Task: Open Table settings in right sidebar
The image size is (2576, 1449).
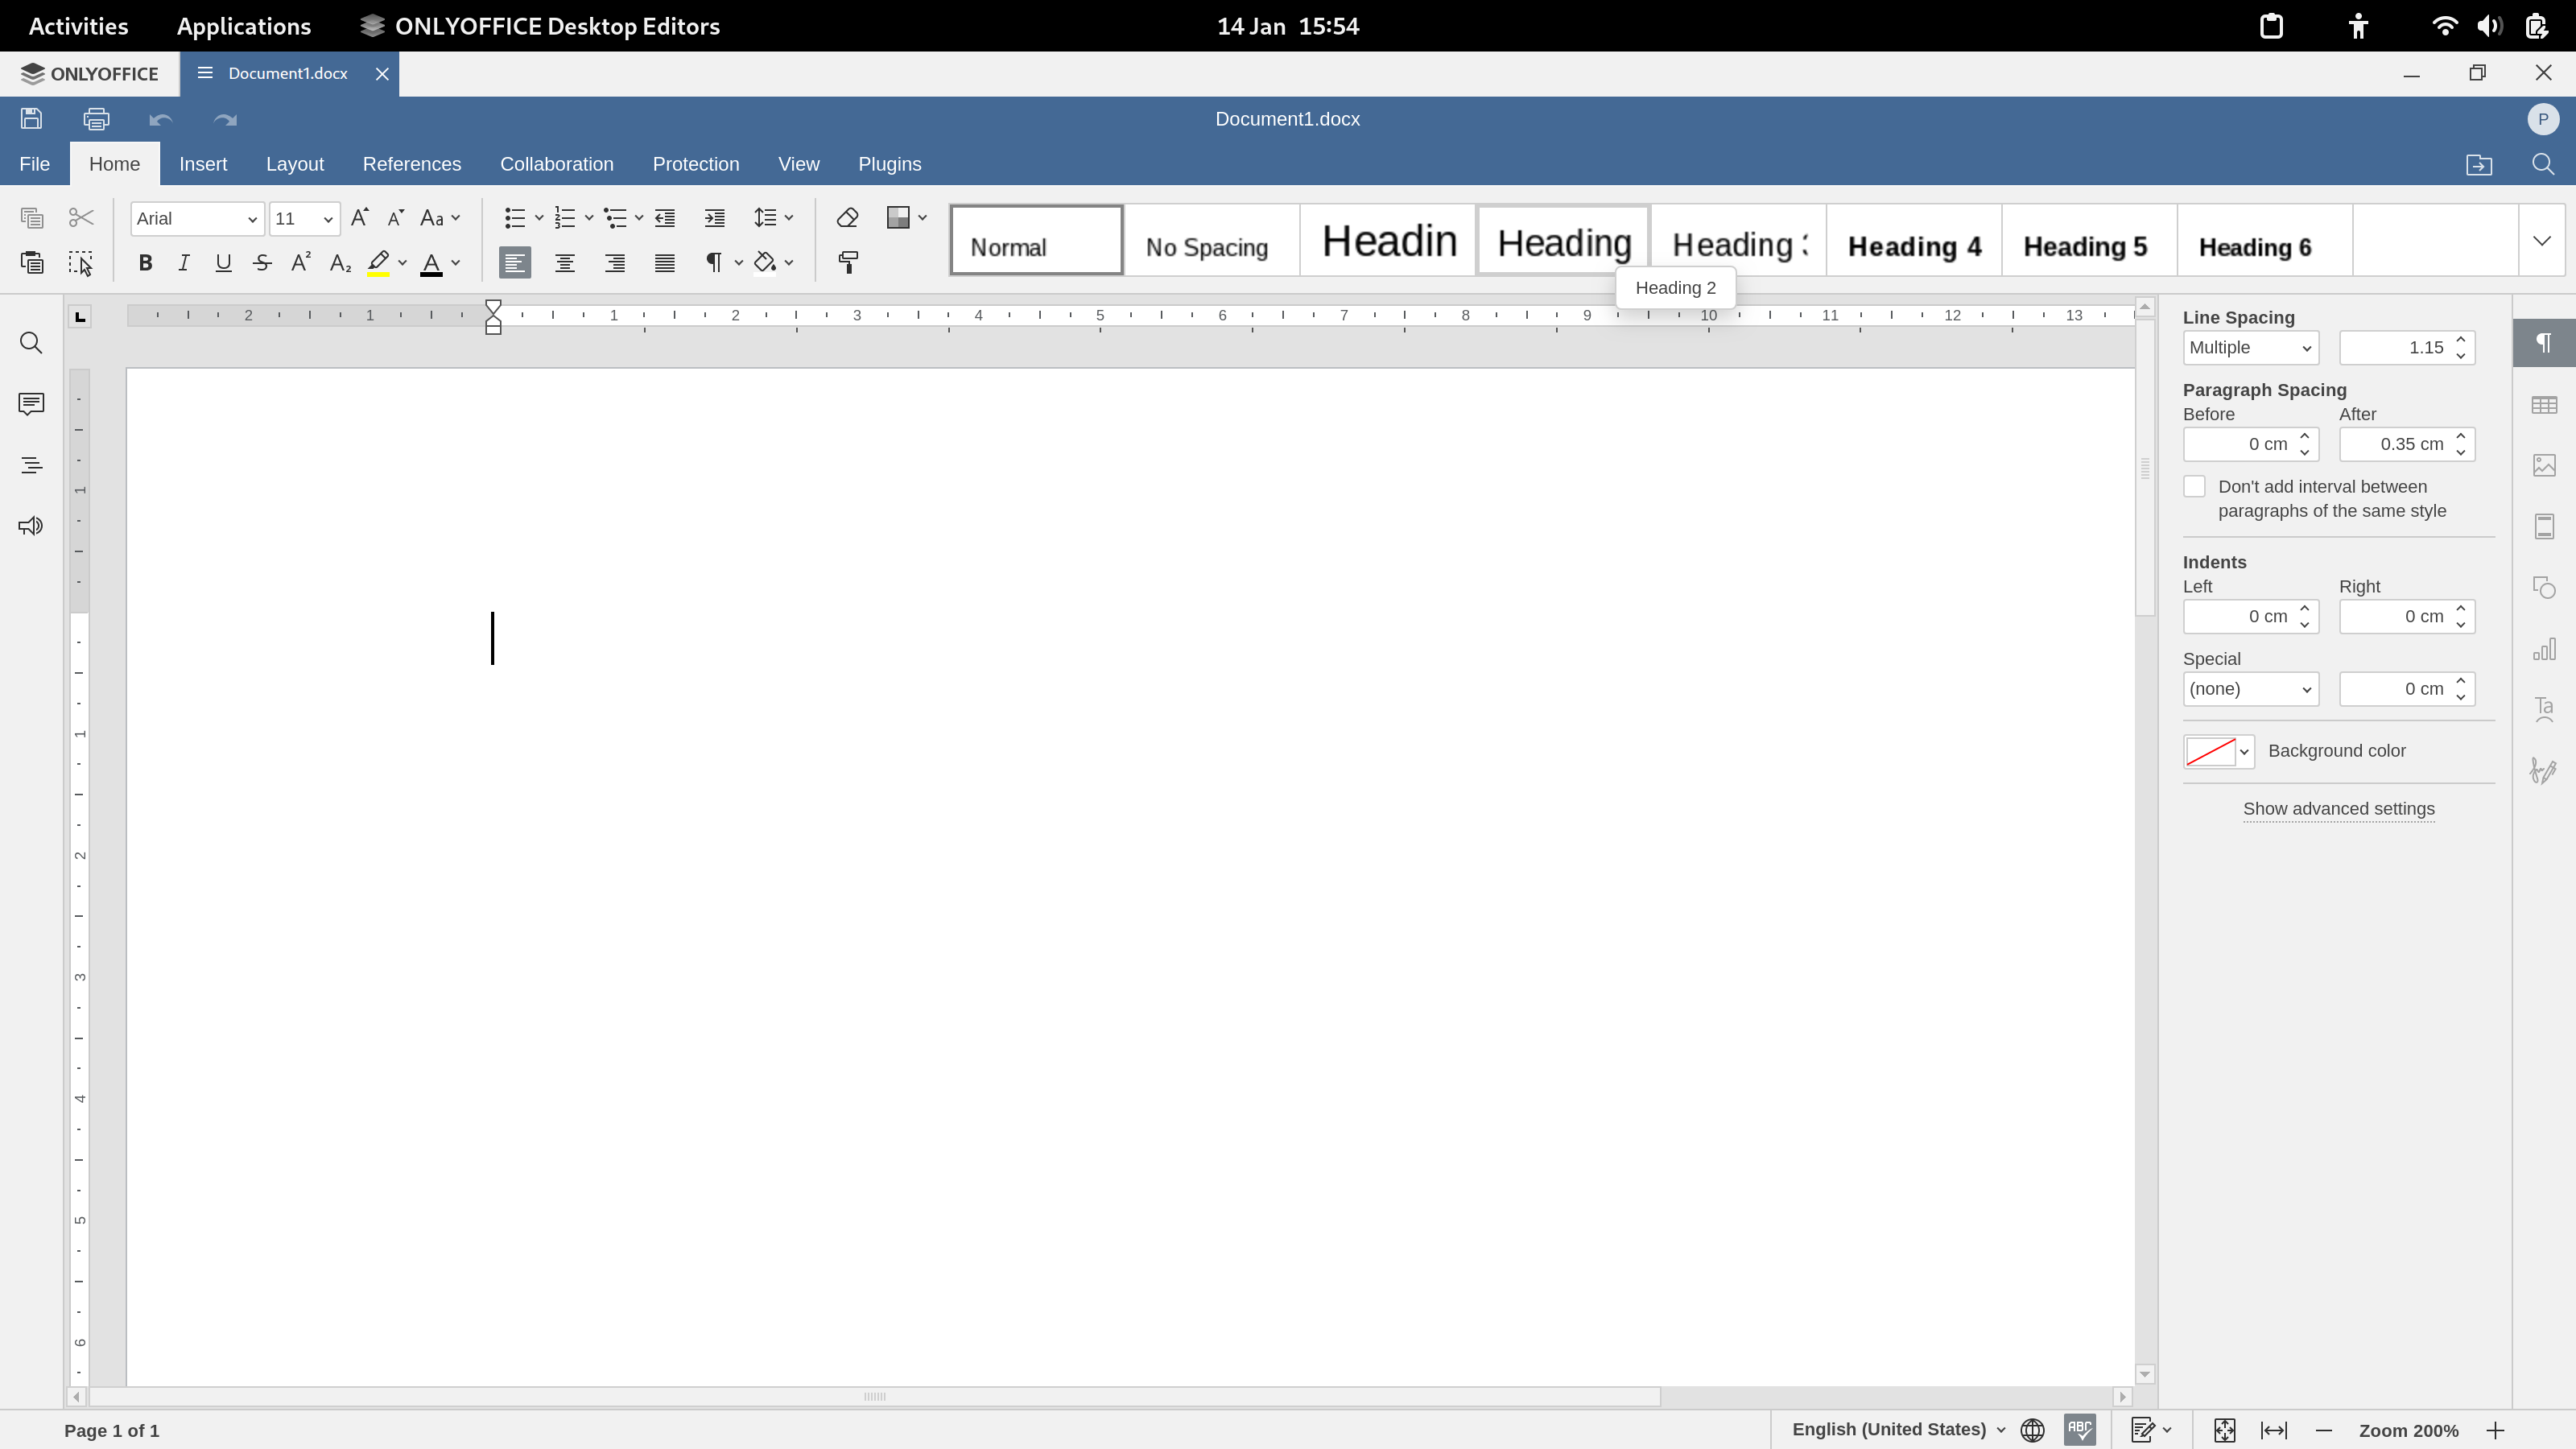Action: point(2544,405)
